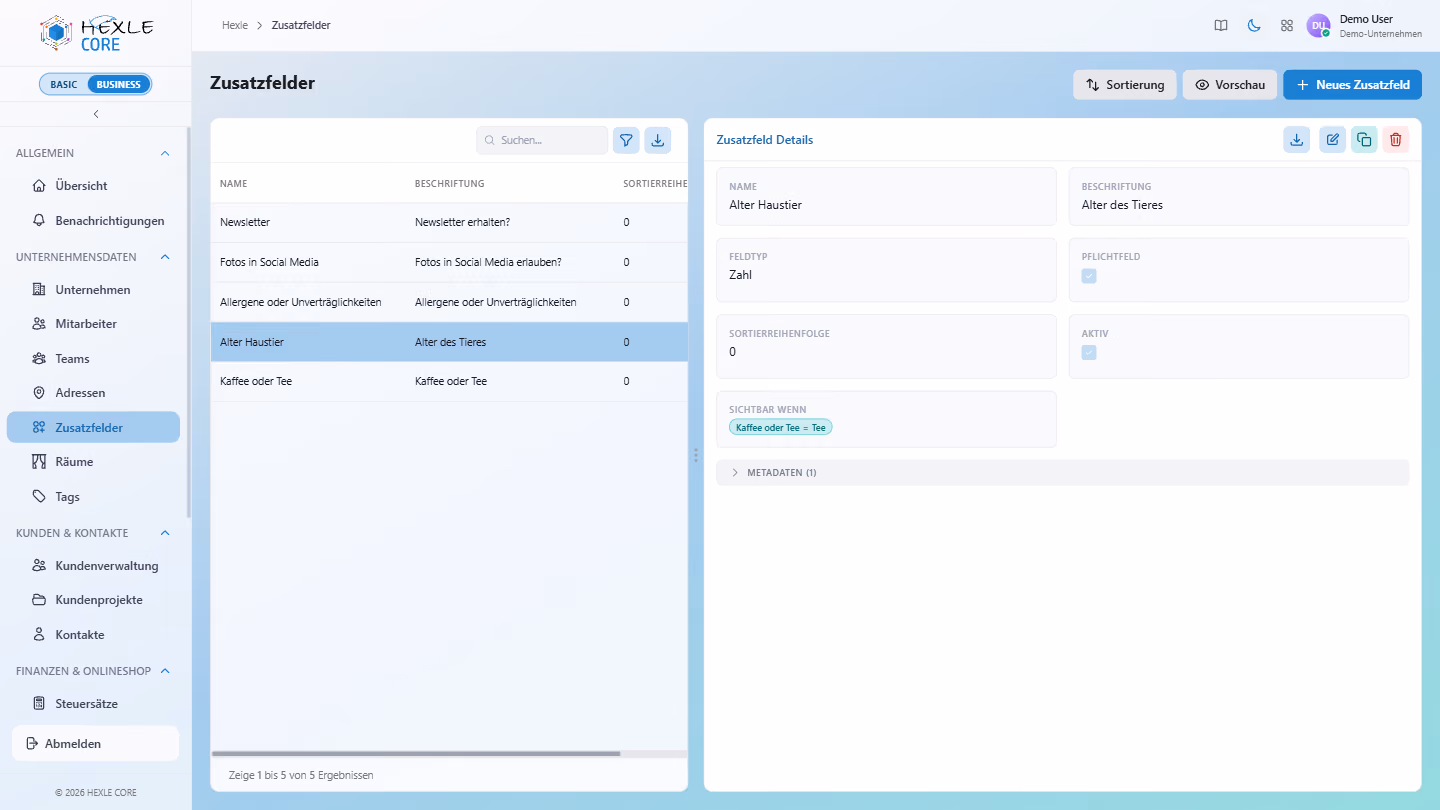Open Kontakte in sidebar
The height and width of the screenshot is (810, 1440).
coord(93,635)
